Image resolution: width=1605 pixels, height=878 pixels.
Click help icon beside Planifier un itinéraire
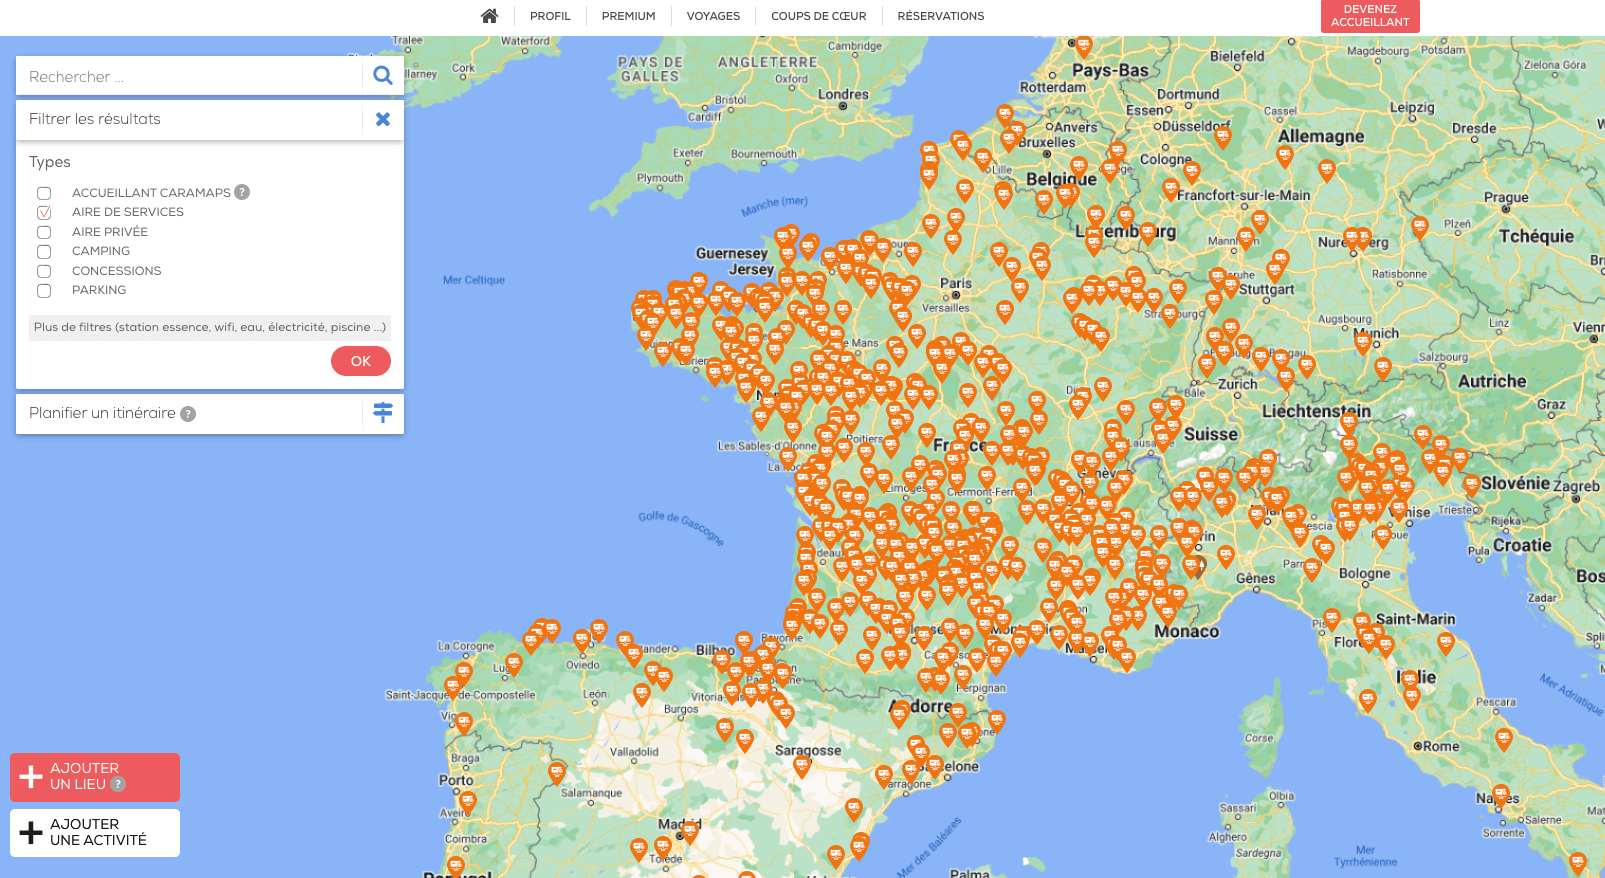pos(188,414)
